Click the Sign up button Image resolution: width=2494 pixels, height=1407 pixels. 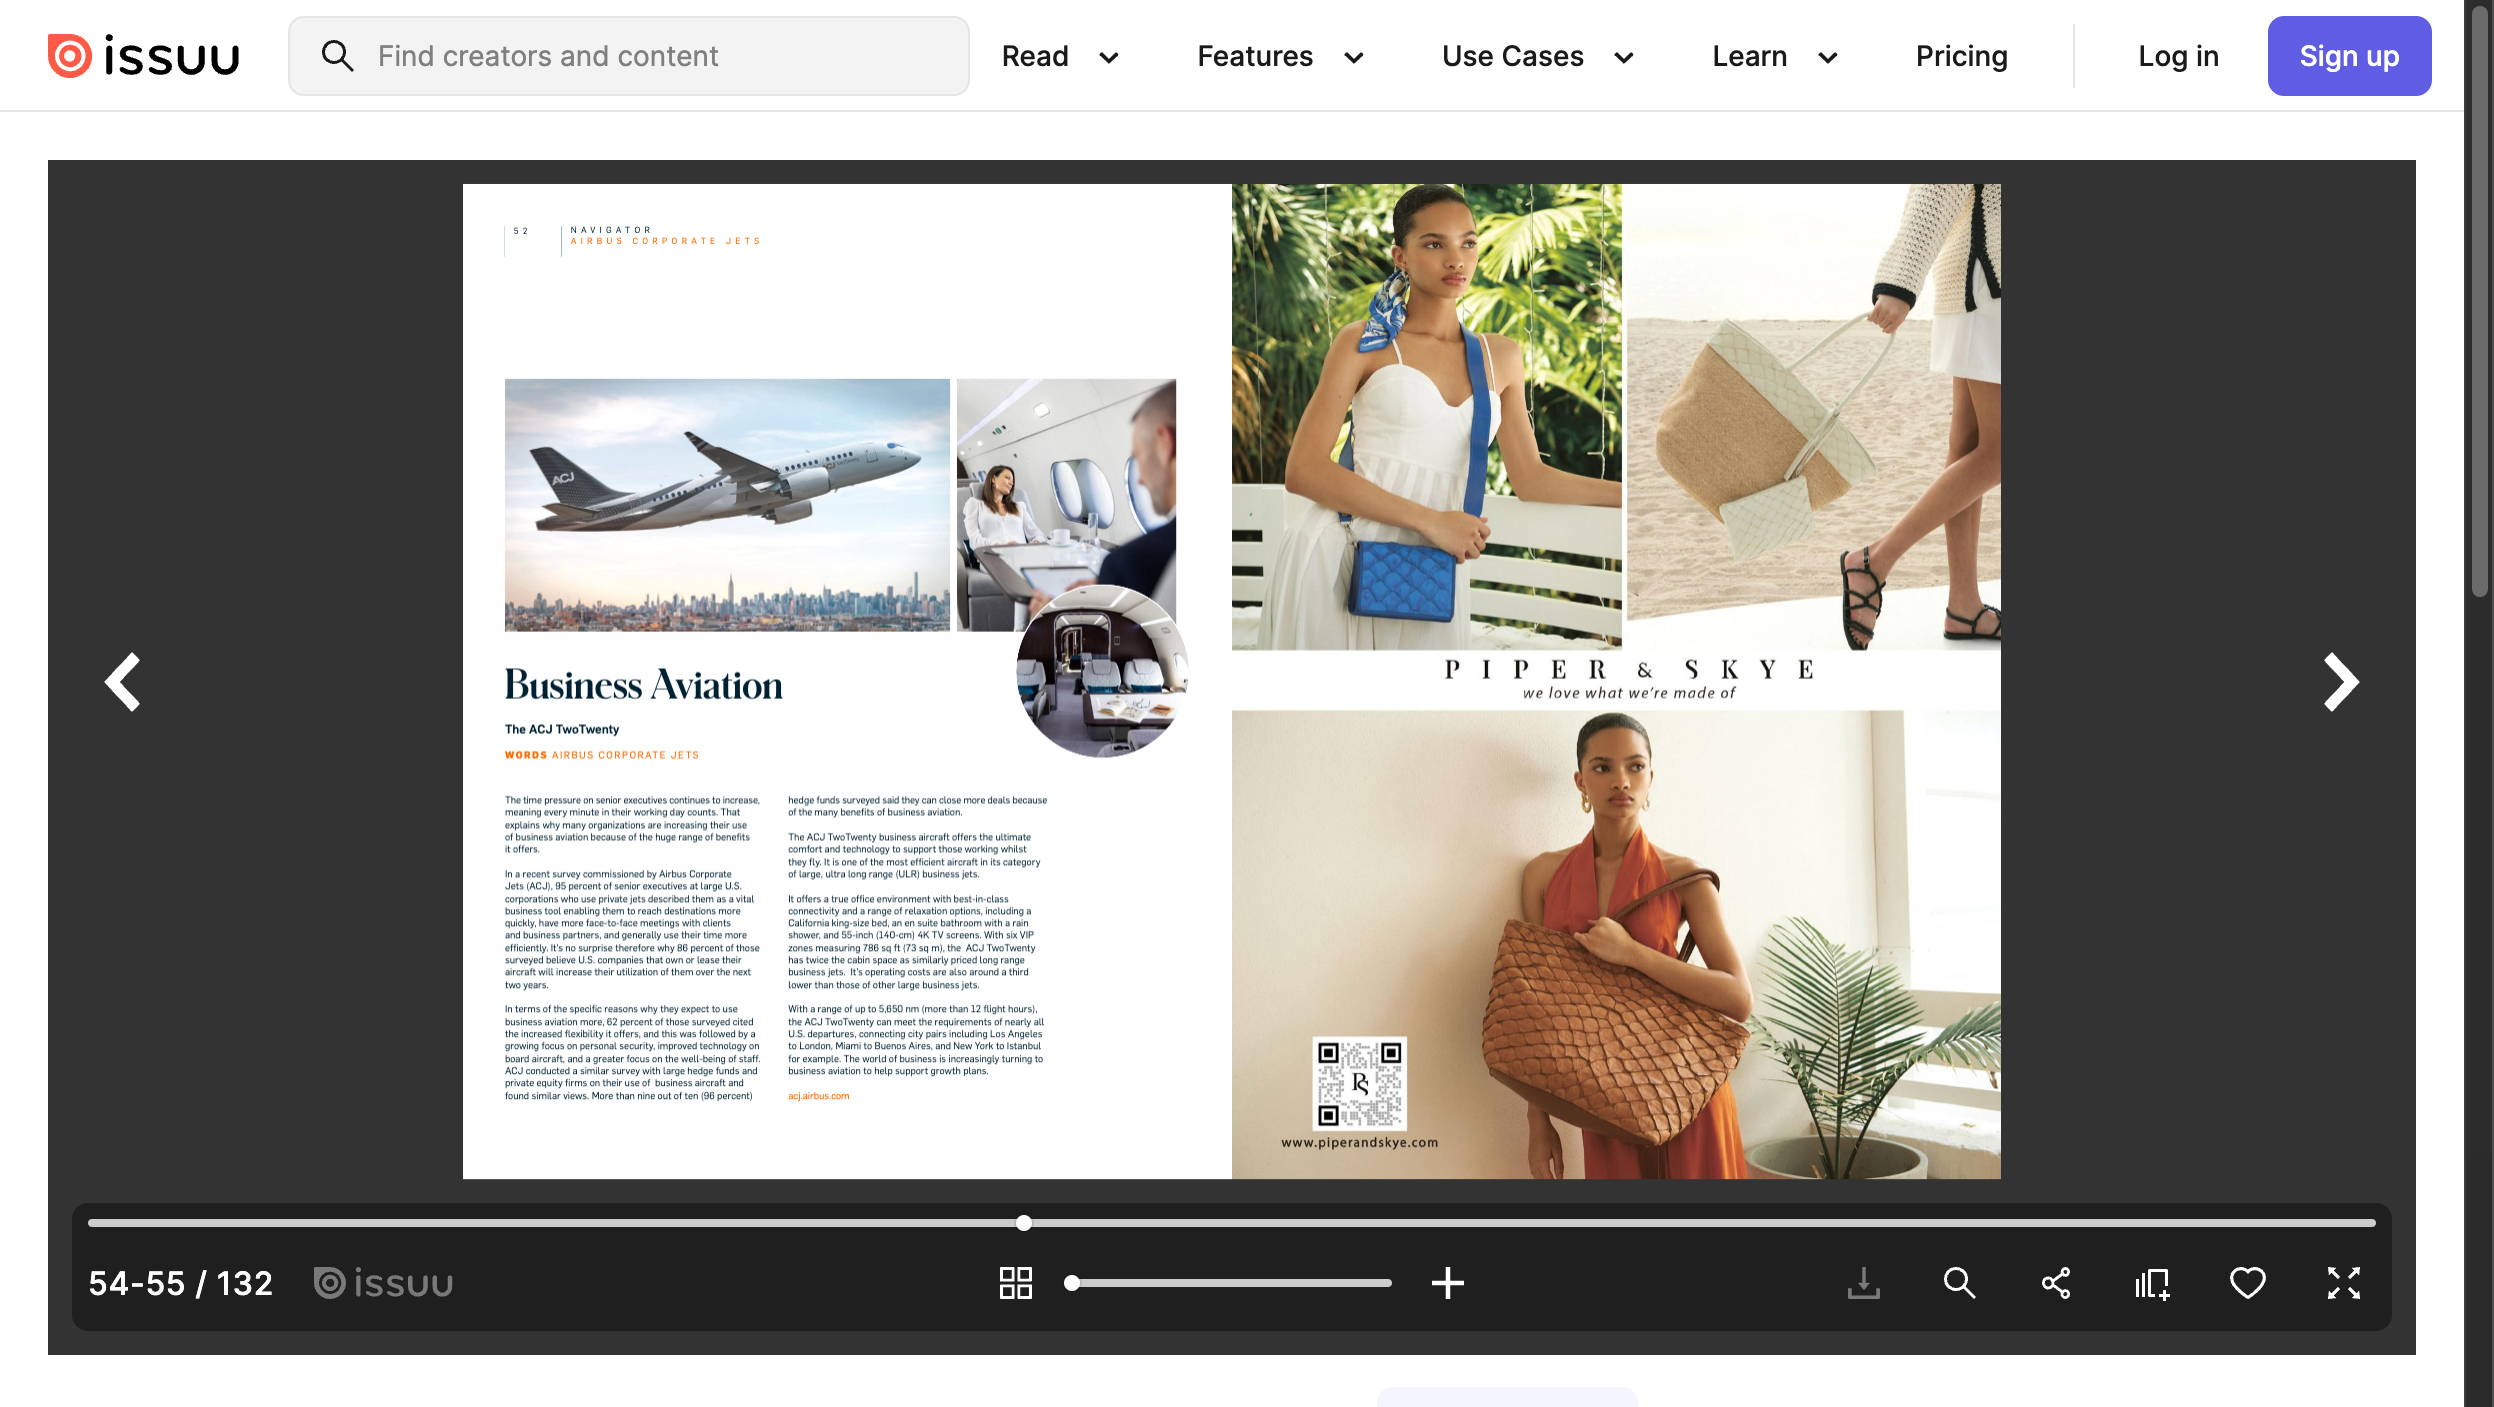tap(2349, 56)
